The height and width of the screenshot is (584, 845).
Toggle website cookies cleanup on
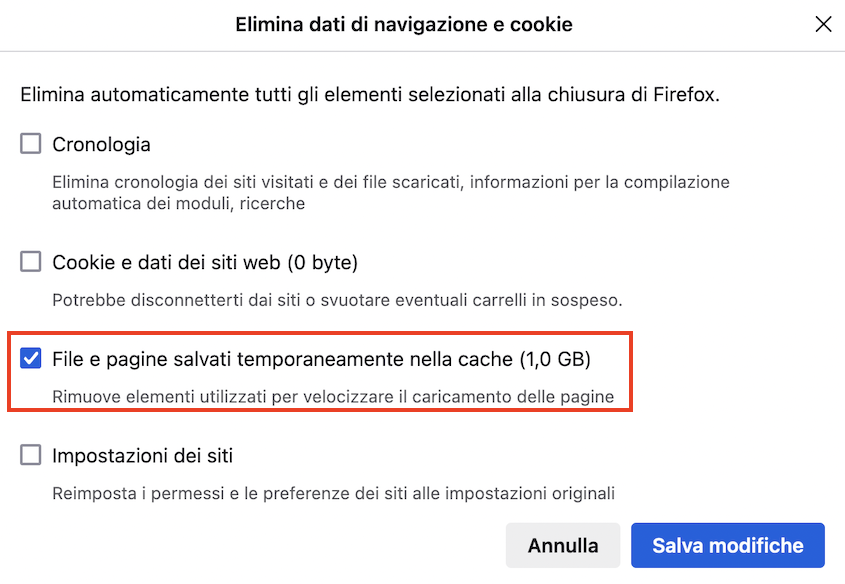(x=30, y=262)
